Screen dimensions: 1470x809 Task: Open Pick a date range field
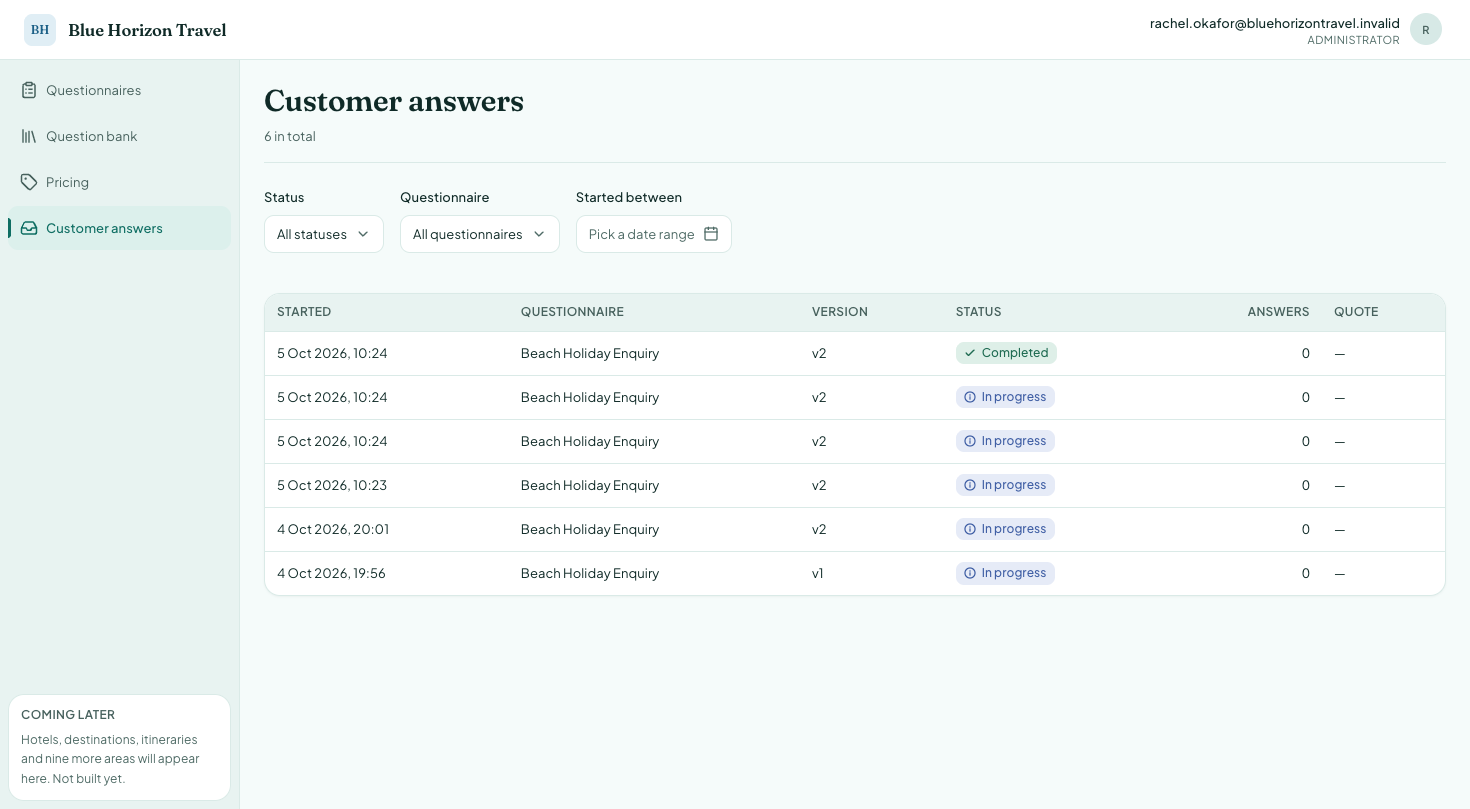pos(654,234)
